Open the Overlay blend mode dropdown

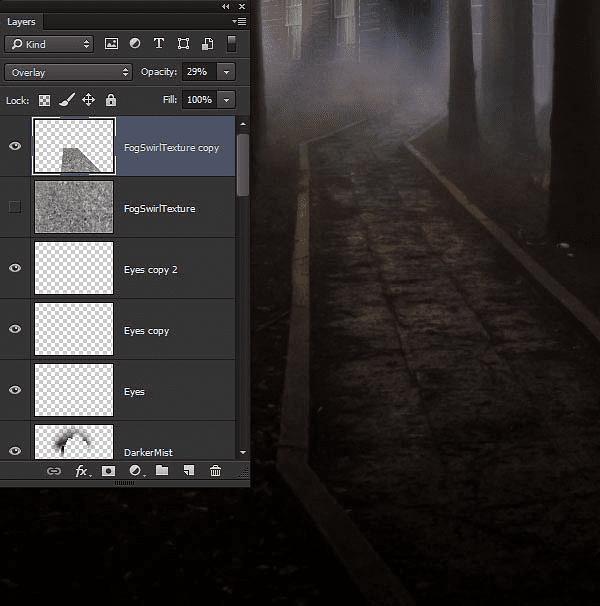68,72
